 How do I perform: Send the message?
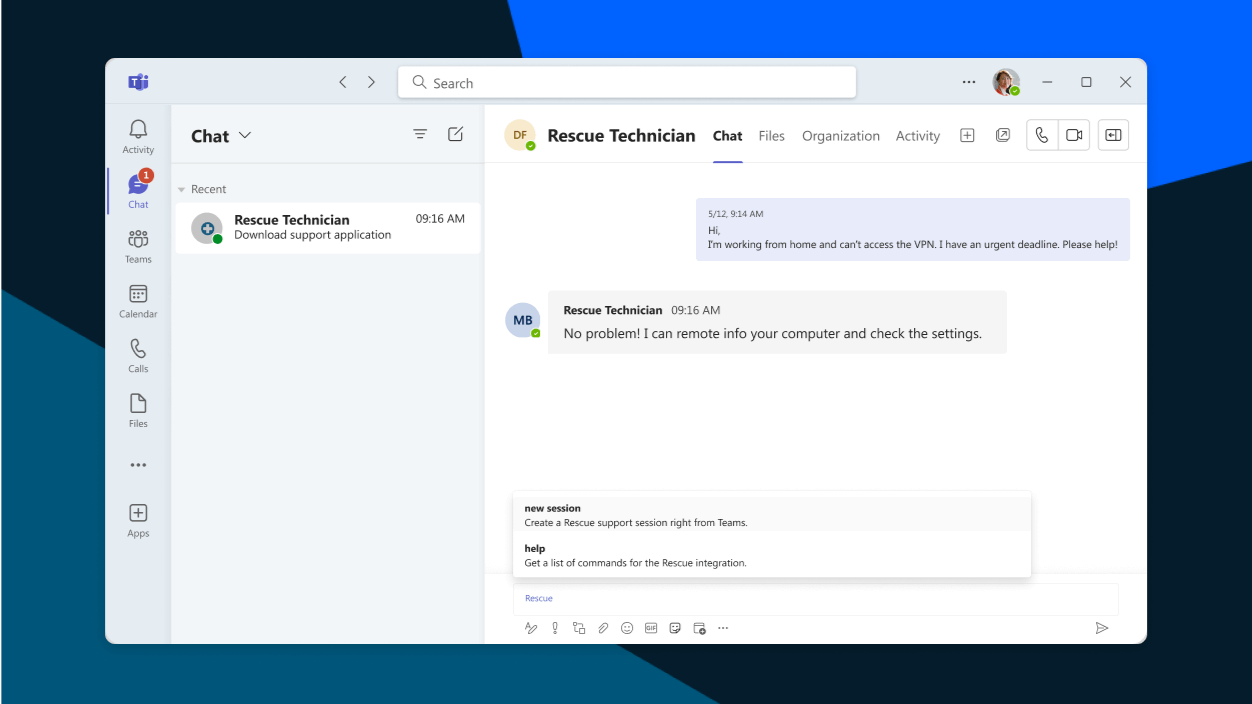(x=1102, y=628)
